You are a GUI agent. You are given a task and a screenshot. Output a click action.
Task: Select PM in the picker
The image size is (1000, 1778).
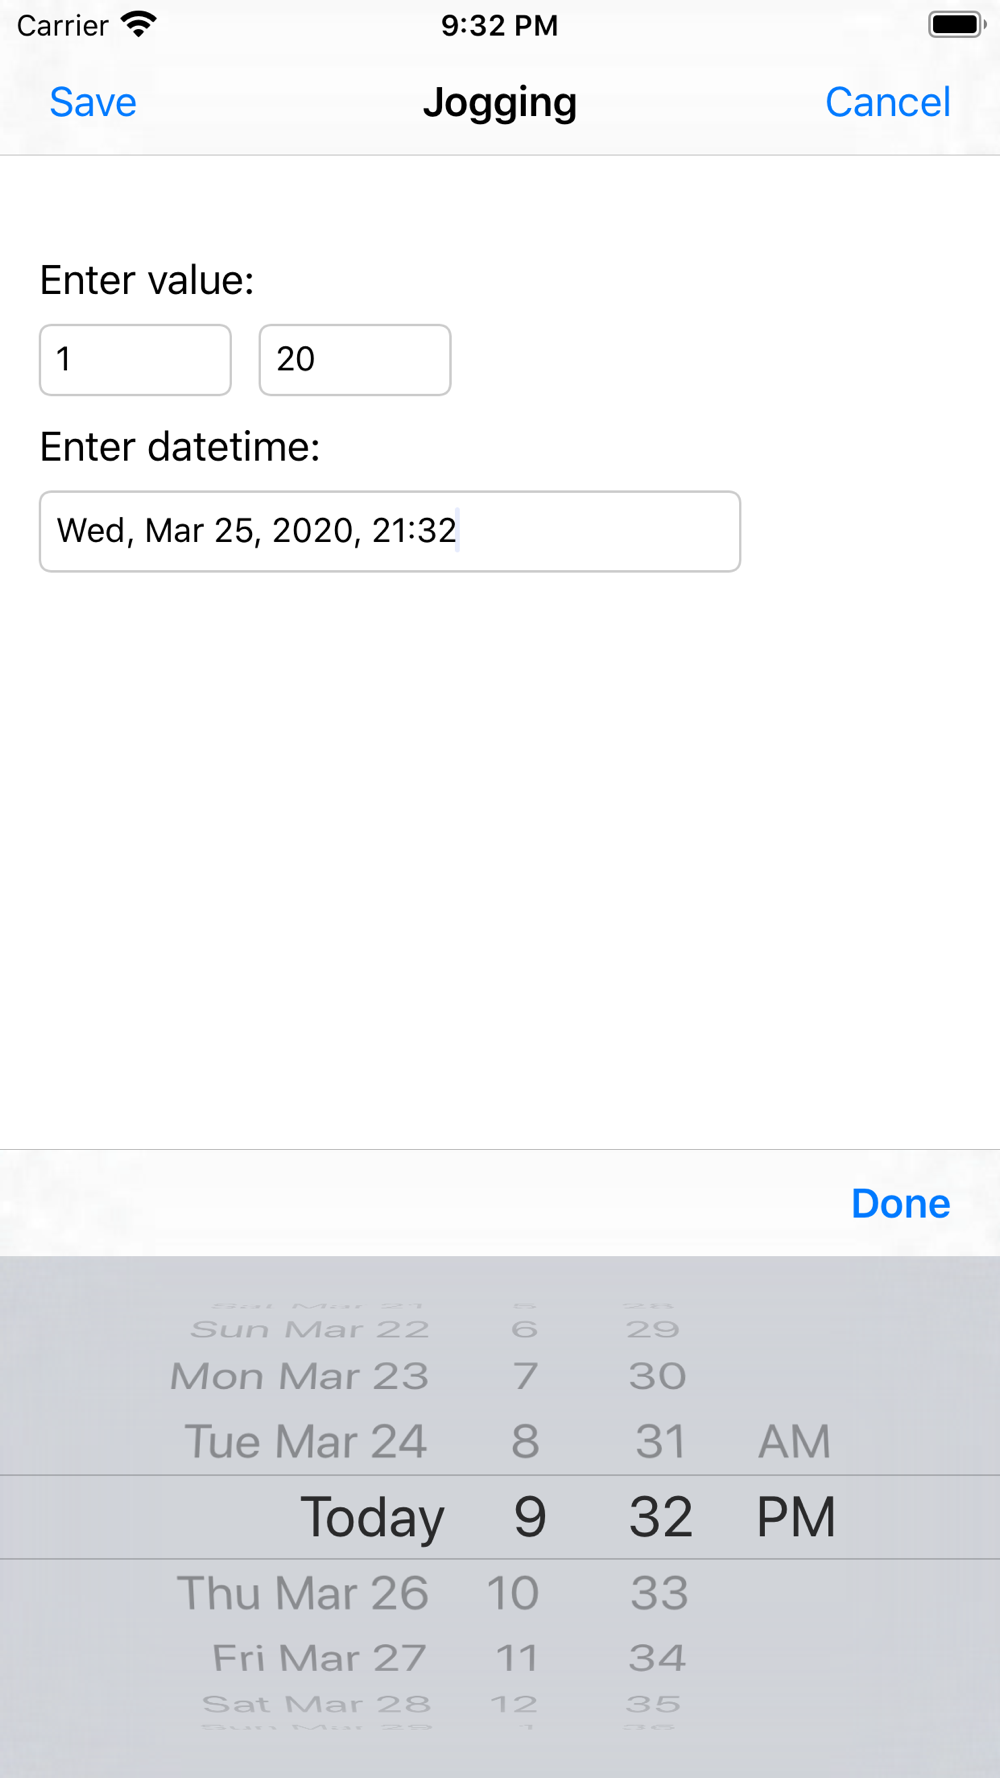(x=796, y=1517)
